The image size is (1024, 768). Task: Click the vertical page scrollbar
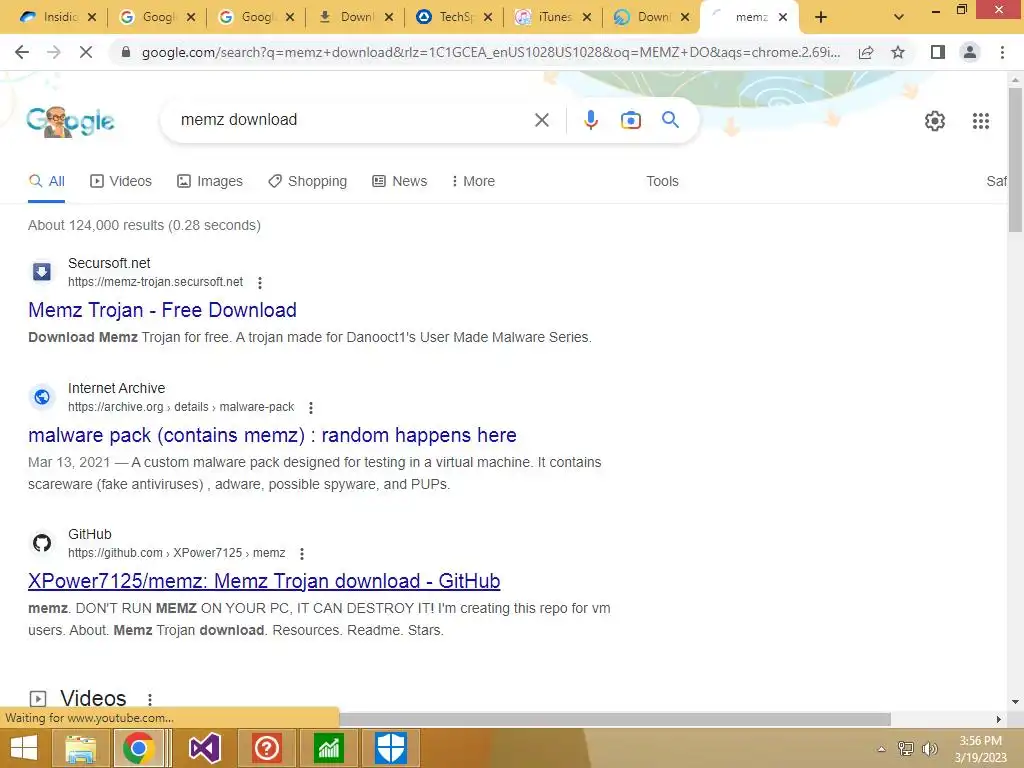pos(1015,159)
